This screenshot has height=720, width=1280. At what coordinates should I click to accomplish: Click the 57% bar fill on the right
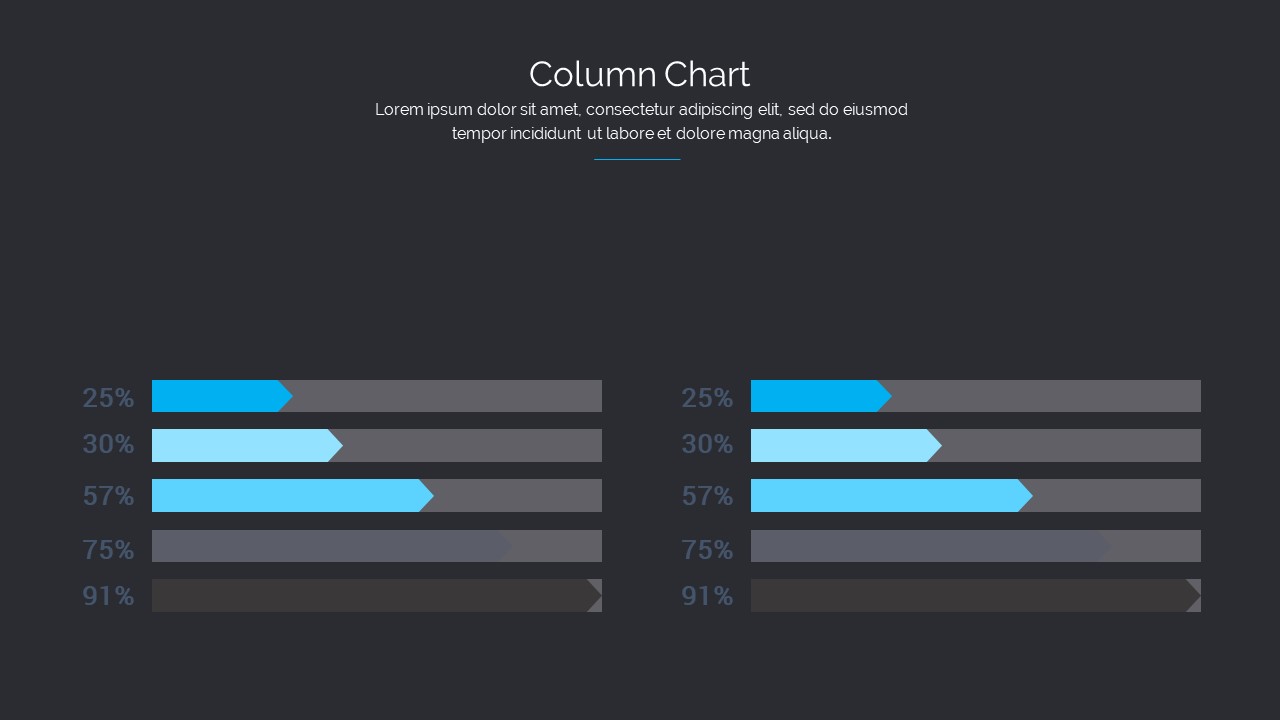pyautogui.click(x=888, y=495)
